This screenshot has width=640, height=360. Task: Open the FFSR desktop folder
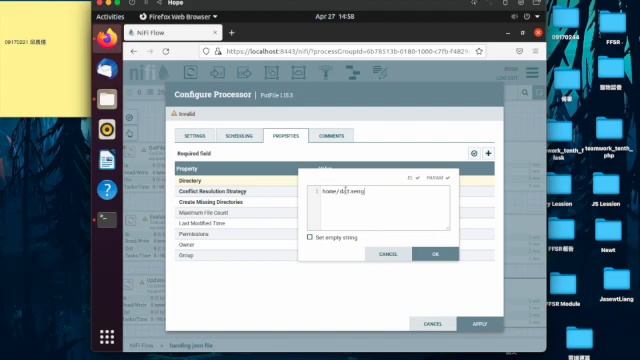(x=613, y=28)
